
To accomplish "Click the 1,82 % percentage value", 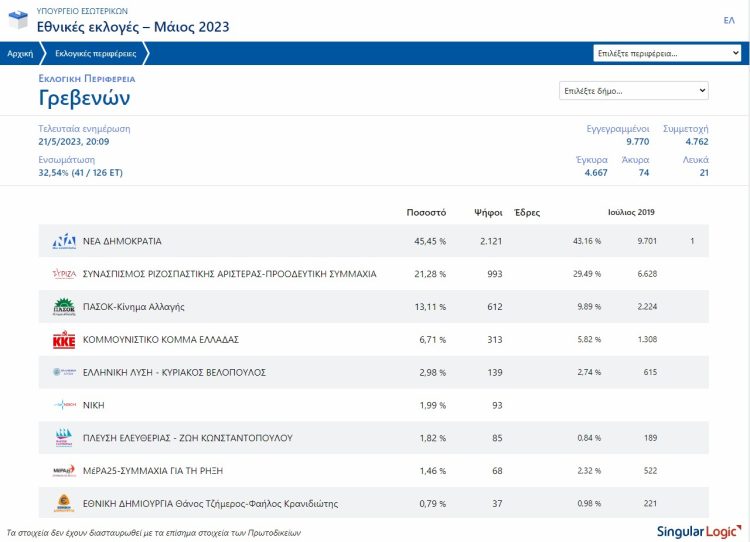I will 432,438.
